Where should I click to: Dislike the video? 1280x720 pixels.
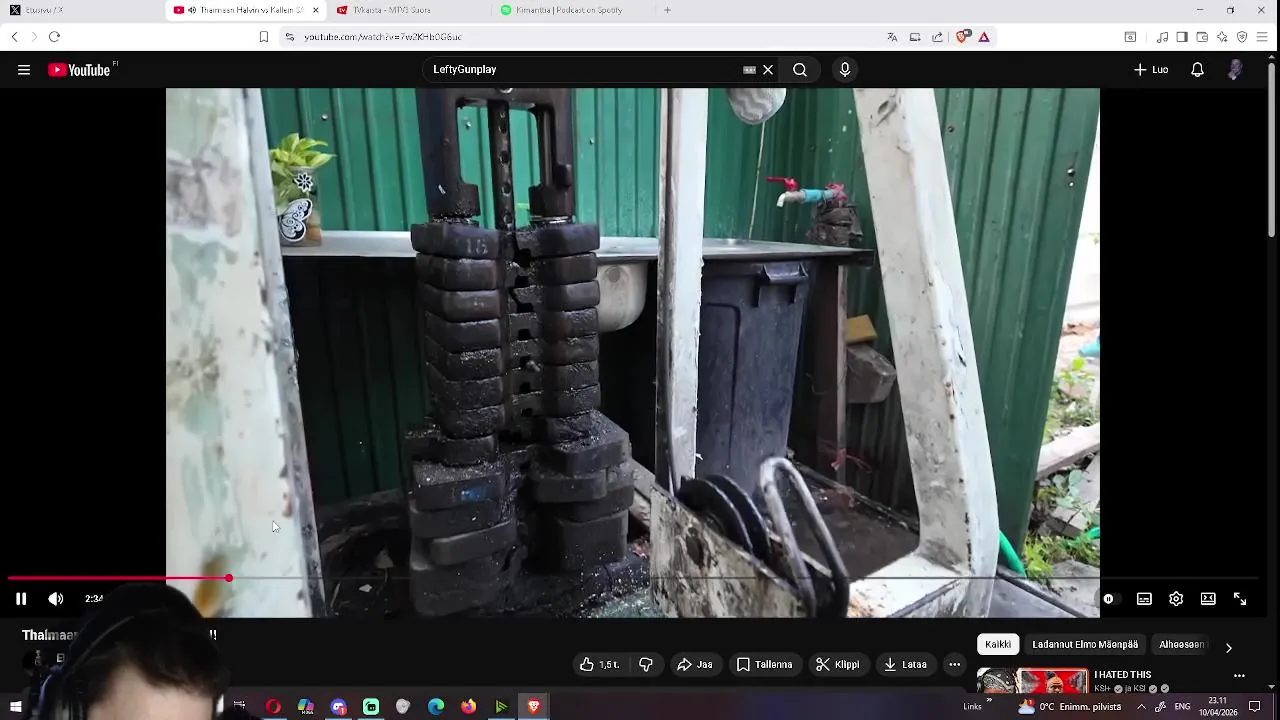click(x=646, y=664)
